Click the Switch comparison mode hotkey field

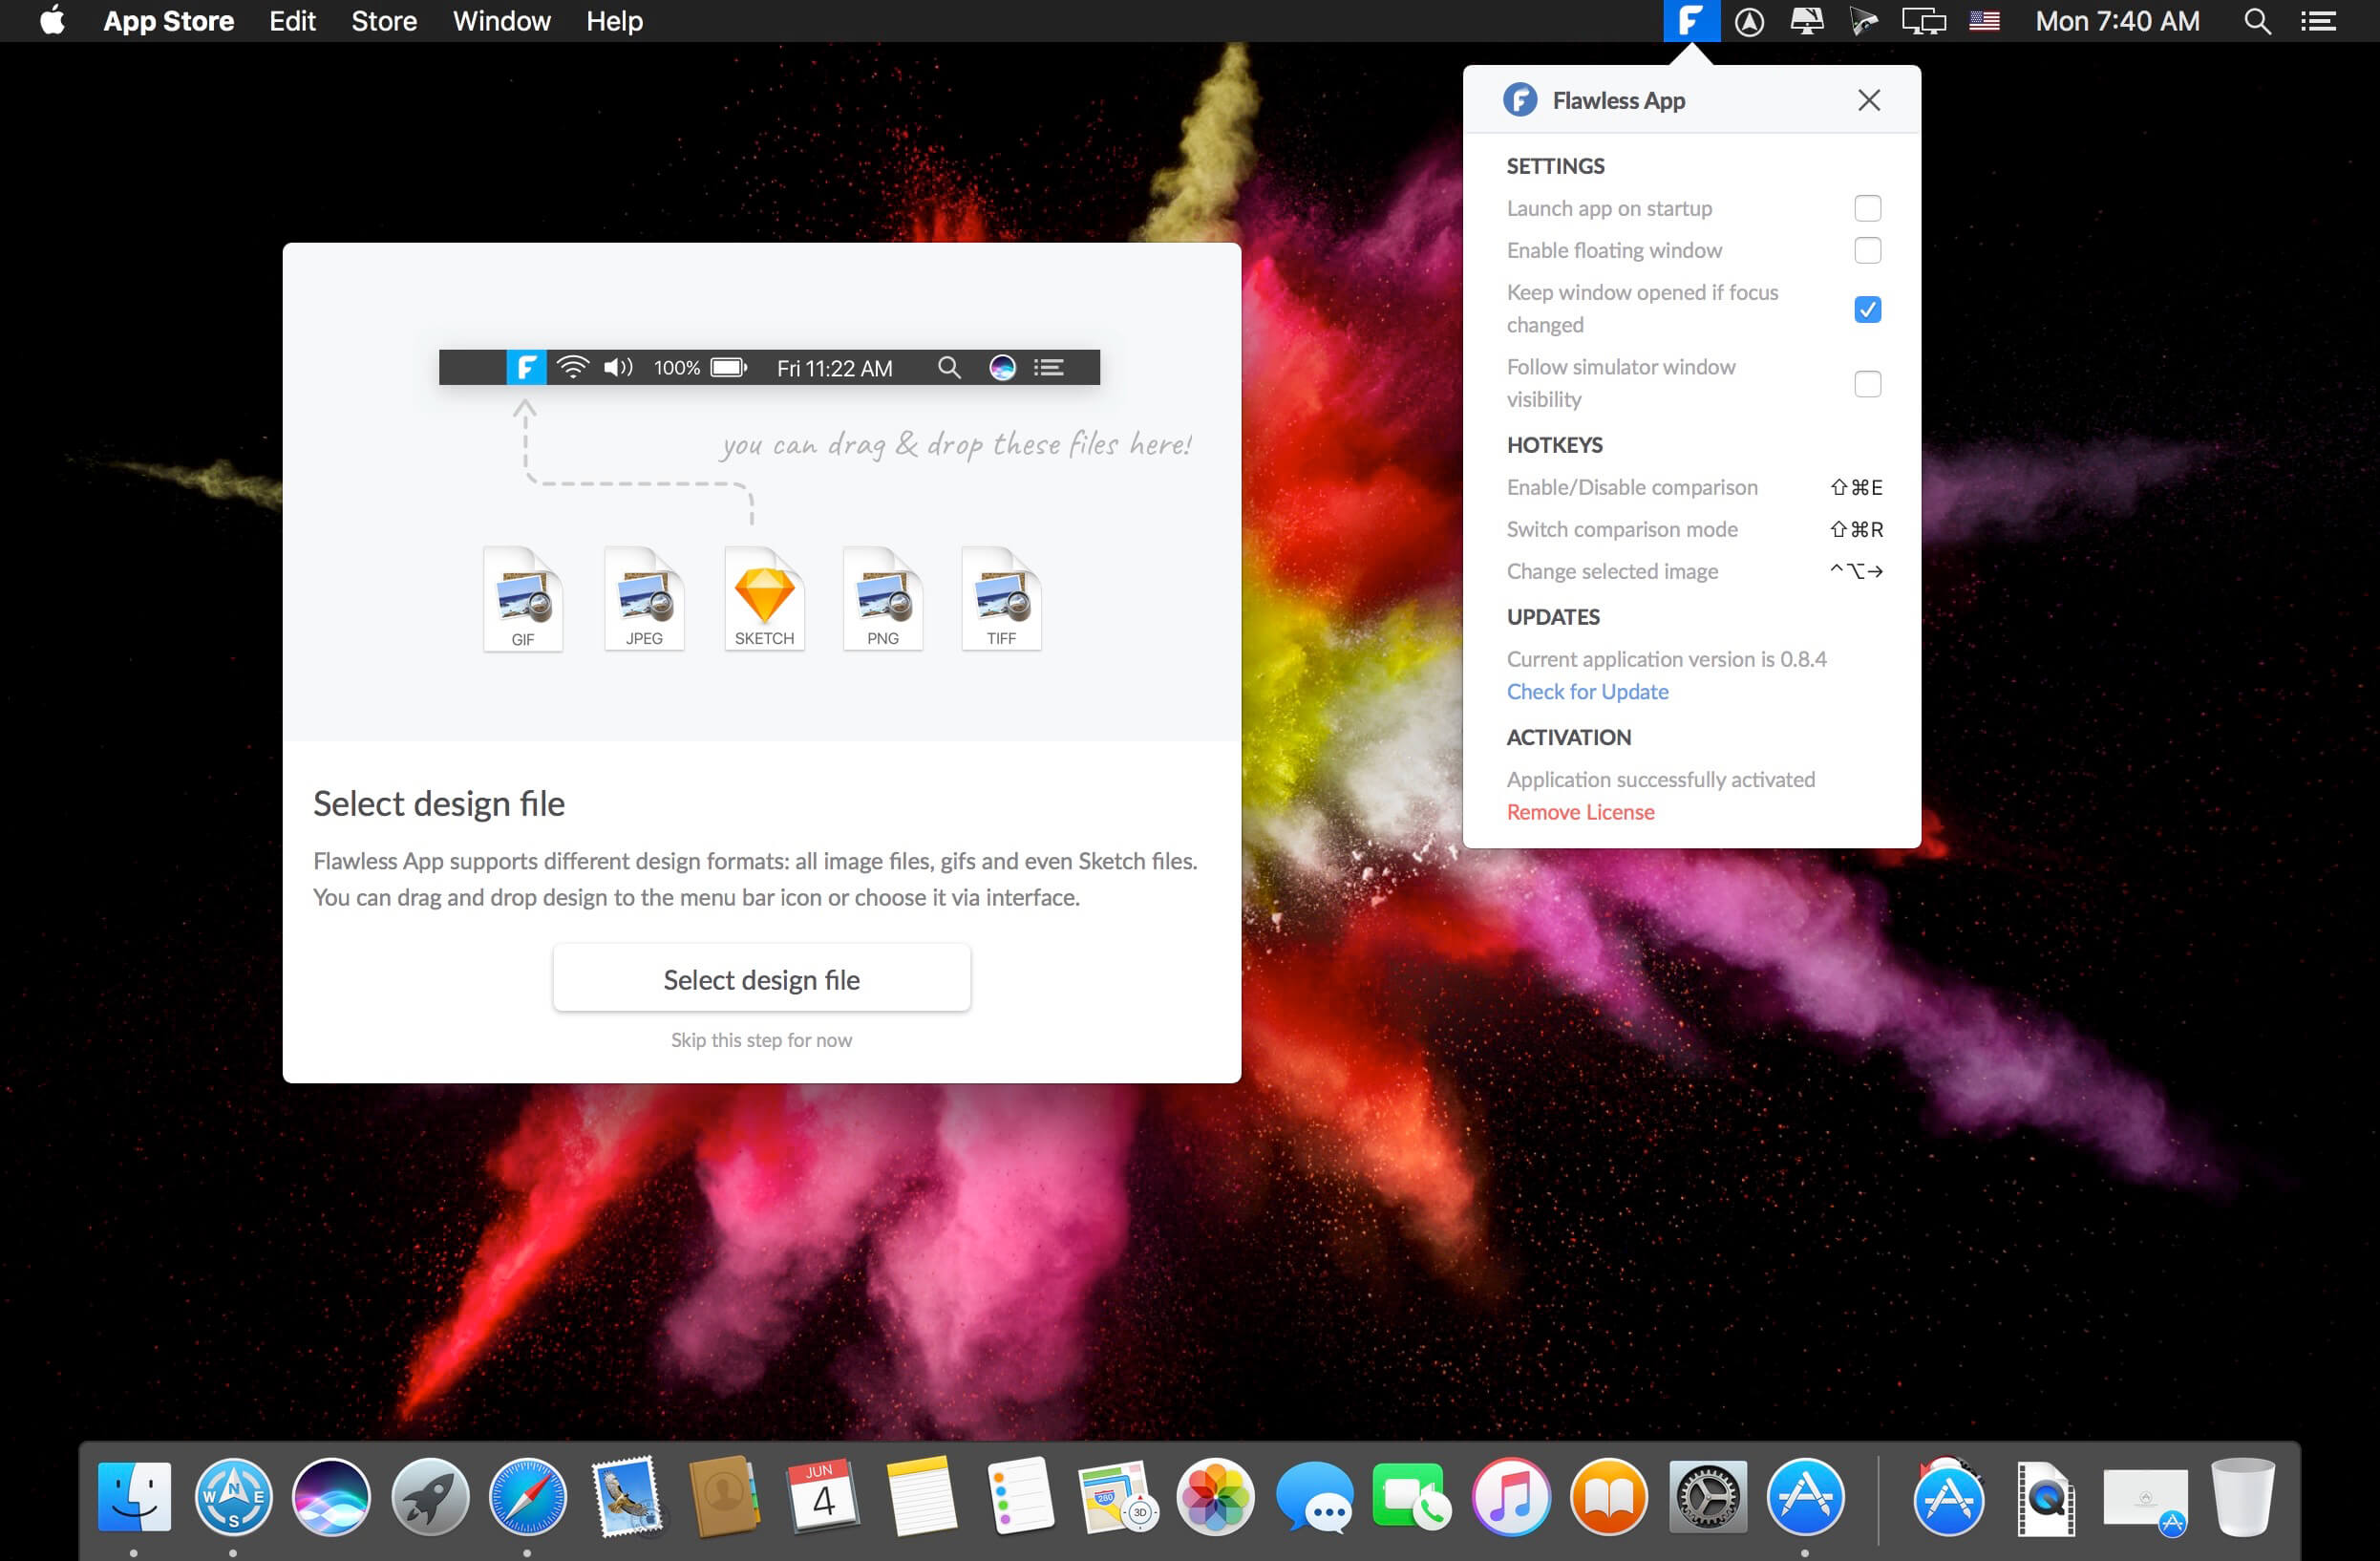[x=1856, y=529]
